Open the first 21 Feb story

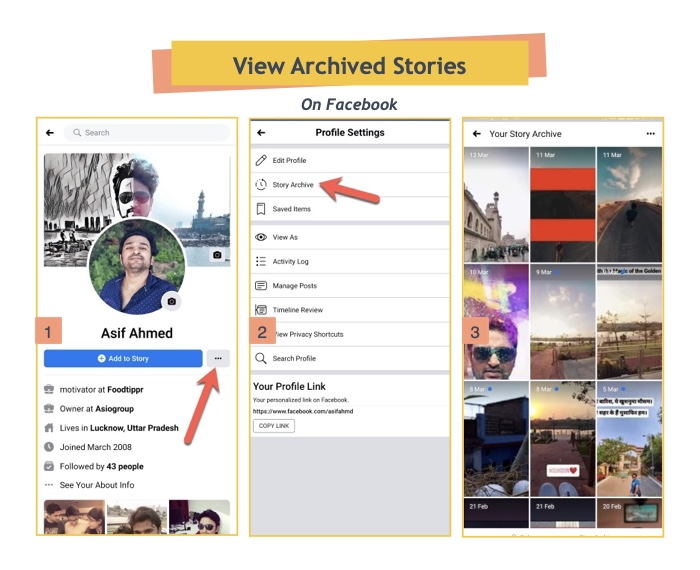point(496,513)
